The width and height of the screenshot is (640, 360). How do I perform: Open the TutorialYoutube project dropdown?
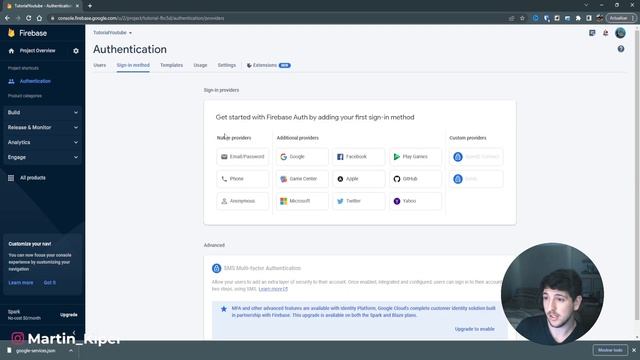point(112,33)
